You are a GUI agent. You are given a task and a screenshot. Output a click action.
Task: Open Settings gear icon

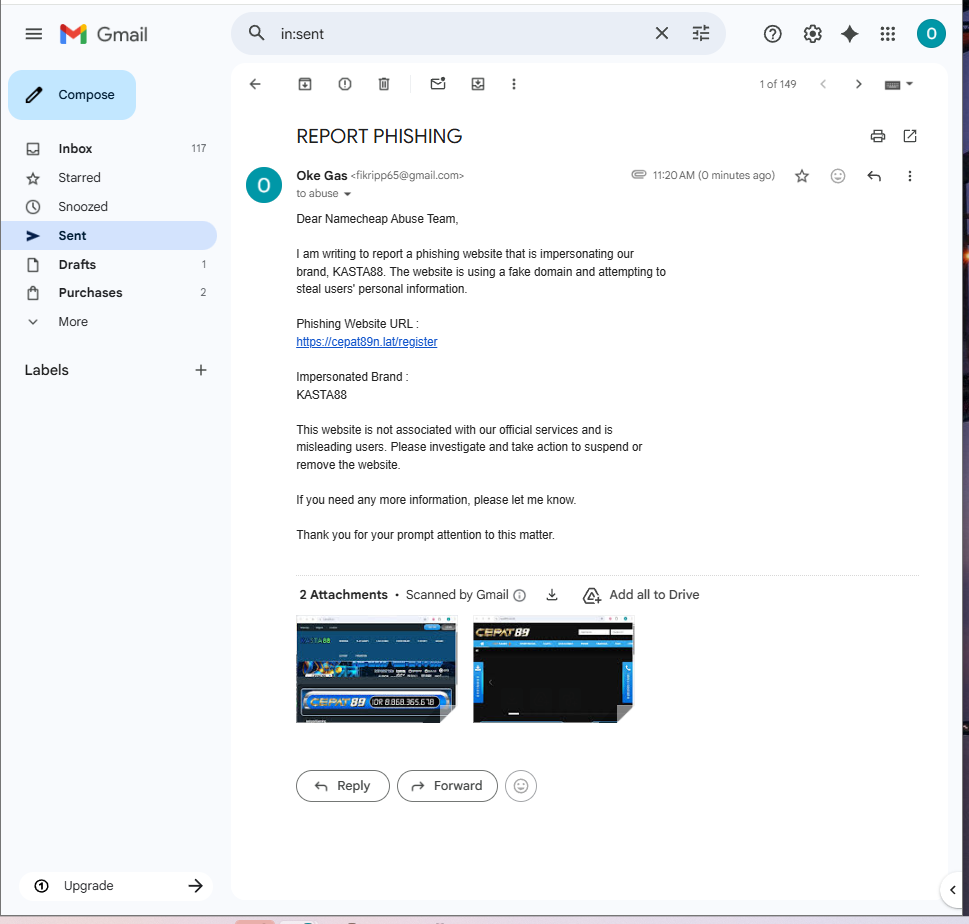tap(812, 34)
